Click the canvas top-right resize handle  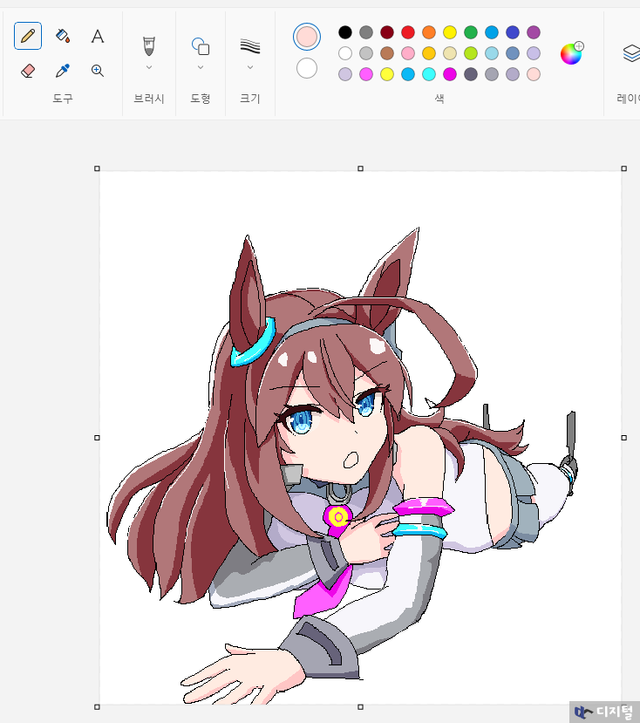coord(624,169)
